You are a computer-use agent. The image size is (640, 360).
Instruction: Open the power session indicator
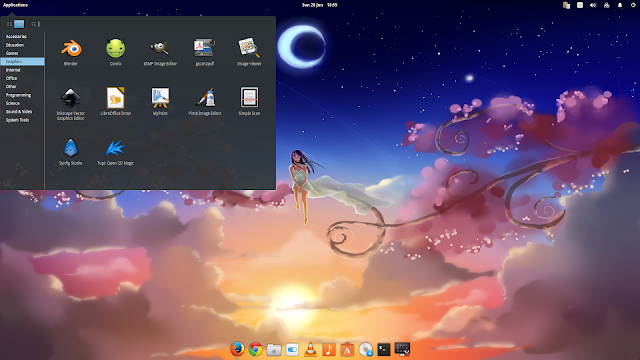click(633, 5)
